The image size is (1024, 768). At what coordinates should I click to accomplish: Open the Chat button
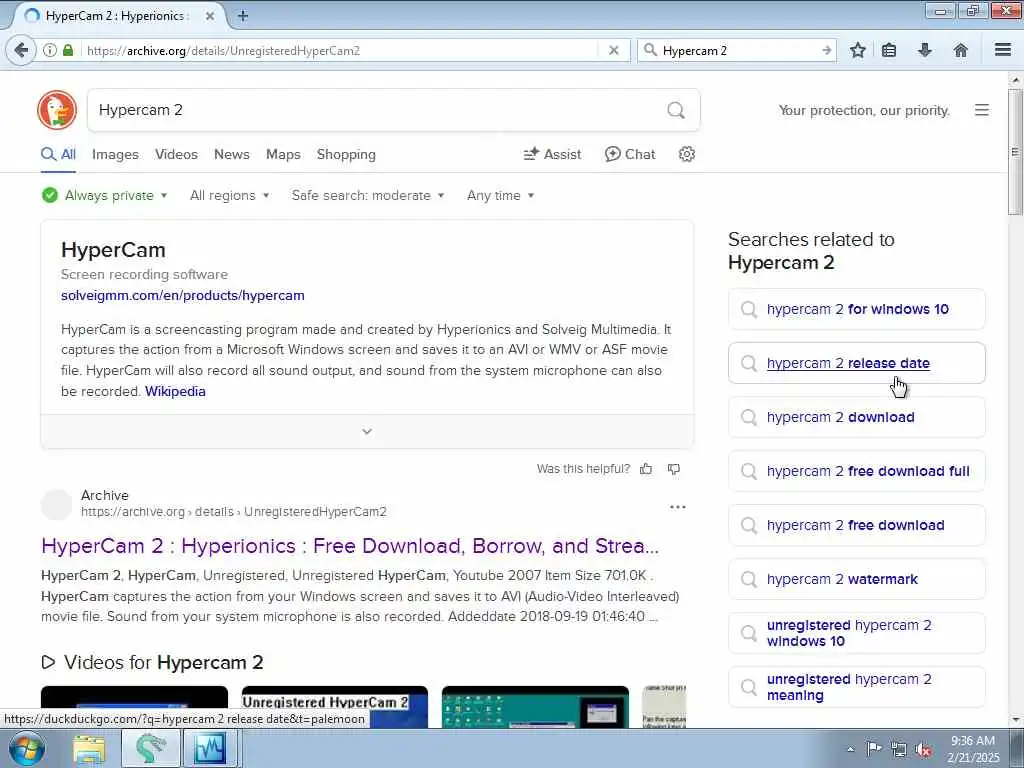tap(630, 154)
